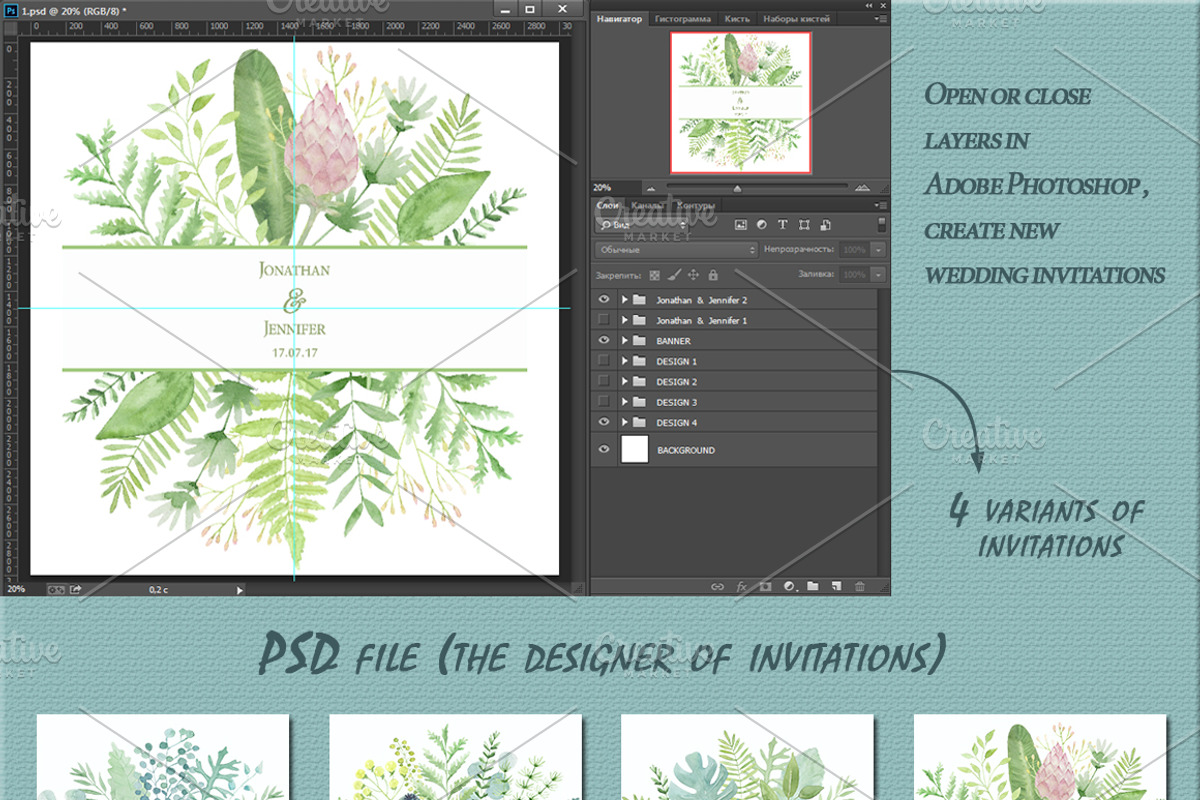Open the Заливка fill dropdown arrow
The height and width of the screenshot is (800, 1200).
pyautogui.click(x=878, y=274)
